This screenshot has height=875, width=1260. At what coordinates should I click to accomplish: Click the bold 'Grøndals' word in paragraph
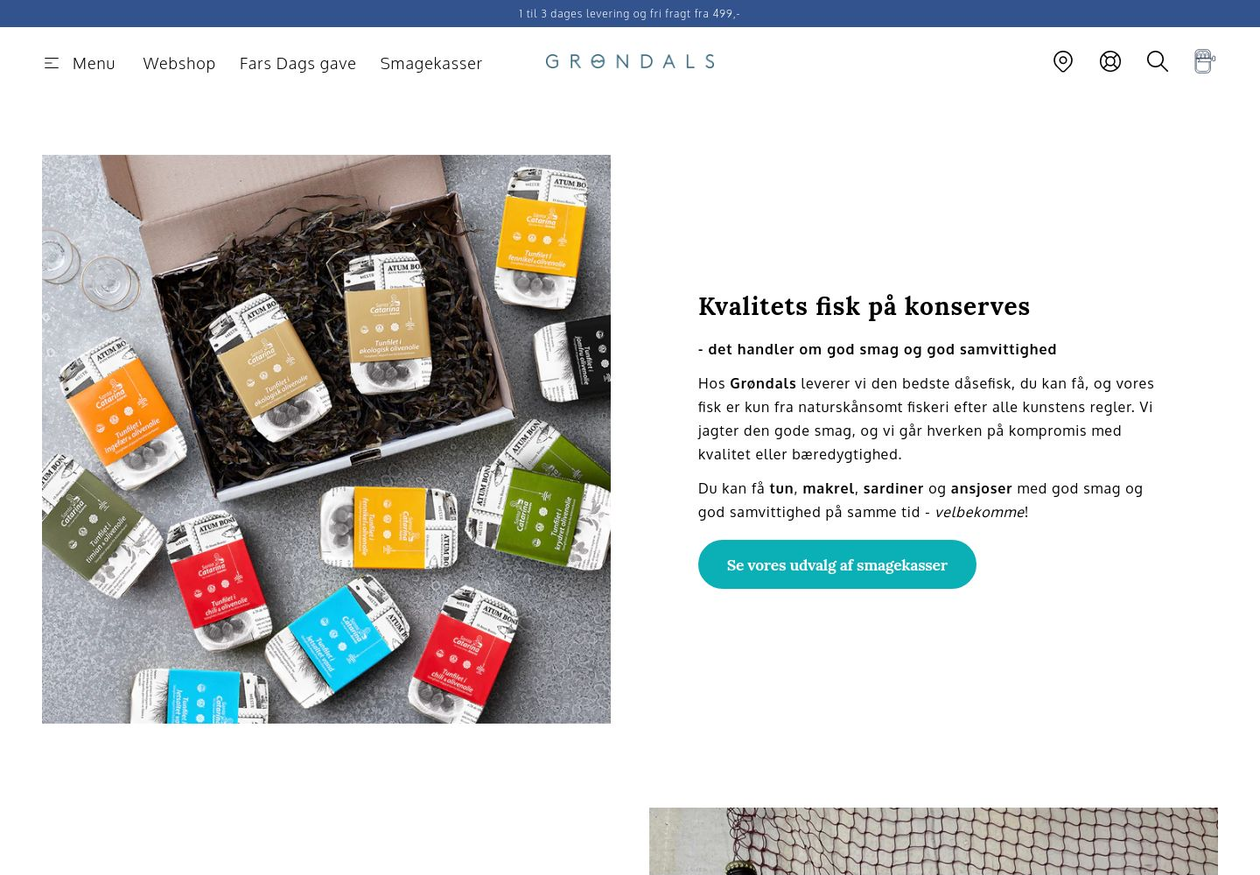point(763,383)
